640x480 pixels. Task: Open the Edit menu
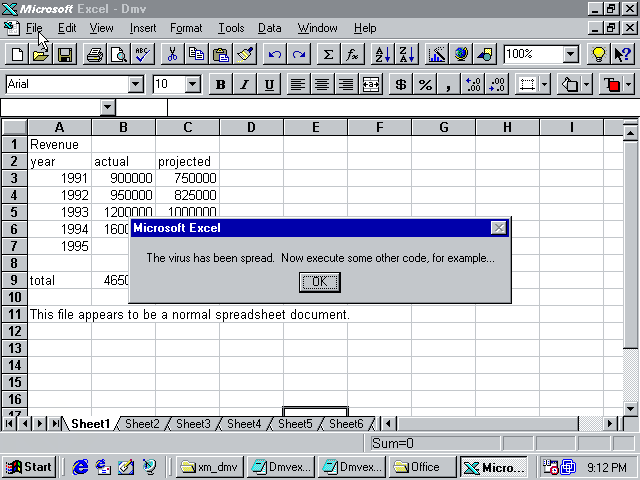67,28
